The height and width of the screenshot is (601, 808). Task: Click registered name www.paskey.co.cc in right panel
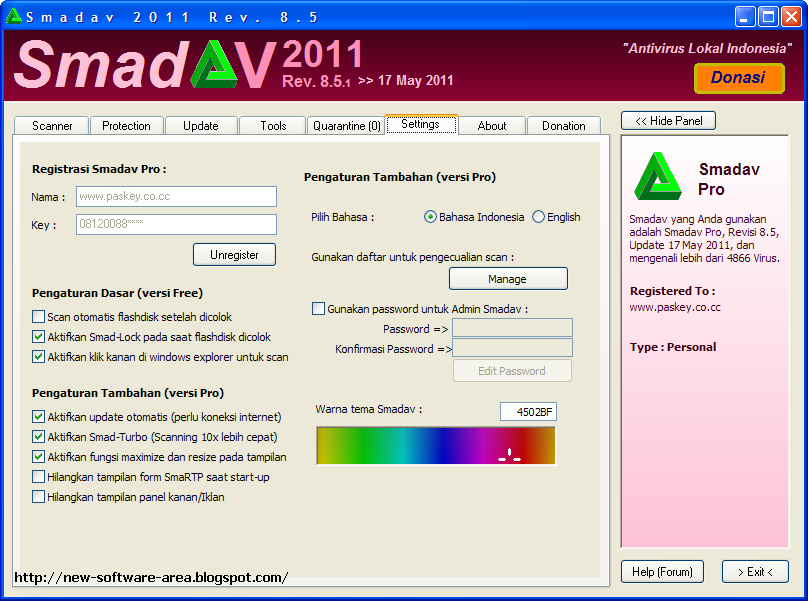pyautogui.click(x=675, y=308)
